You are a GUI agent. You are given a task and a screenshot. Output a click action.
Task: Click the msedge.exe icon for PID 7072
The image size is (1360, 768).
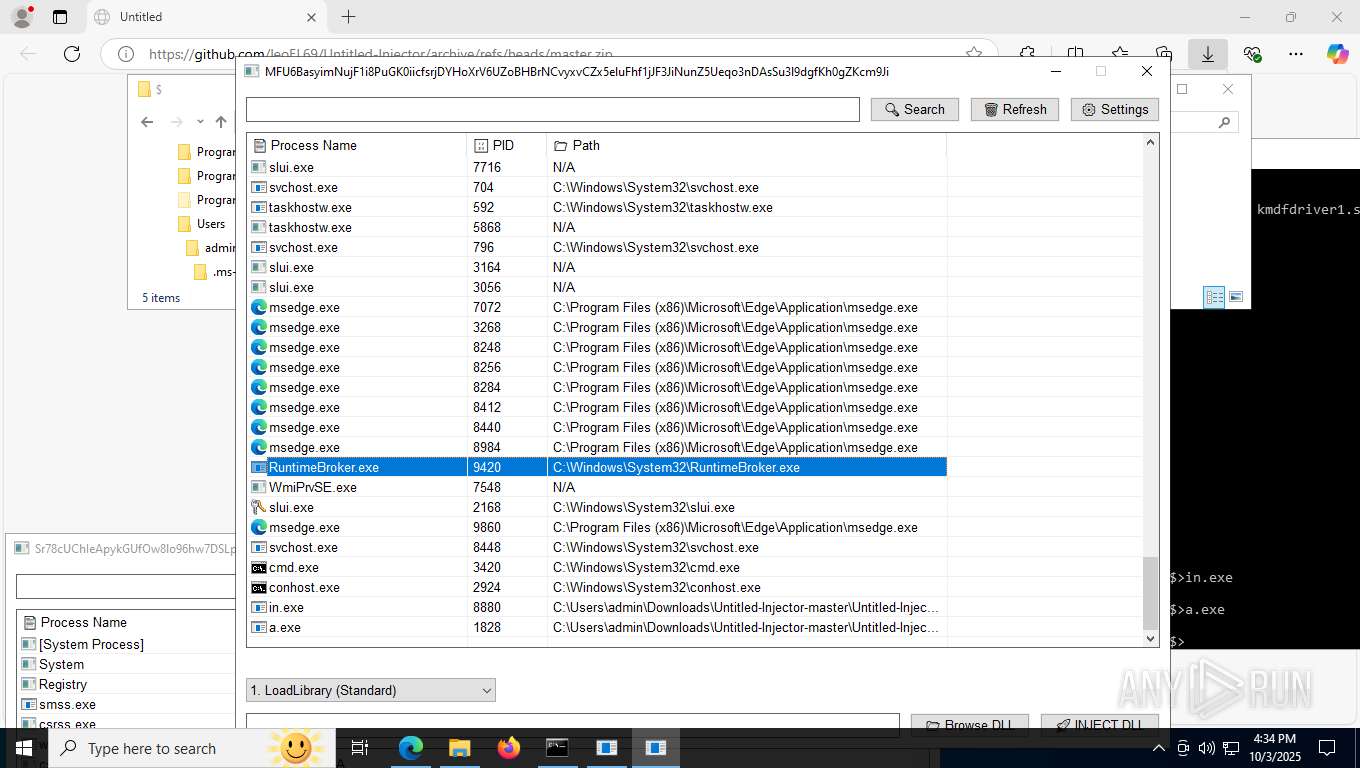click(x=258, y=307)
